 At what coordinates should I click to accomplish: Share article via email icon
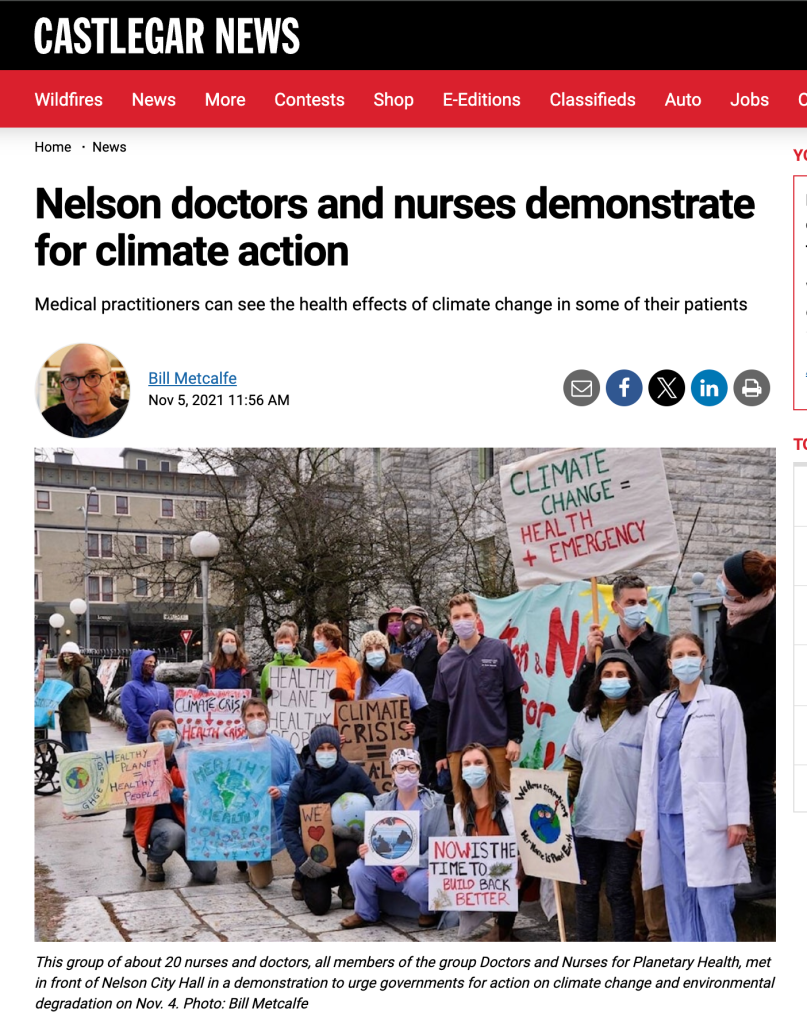[581, 388]
